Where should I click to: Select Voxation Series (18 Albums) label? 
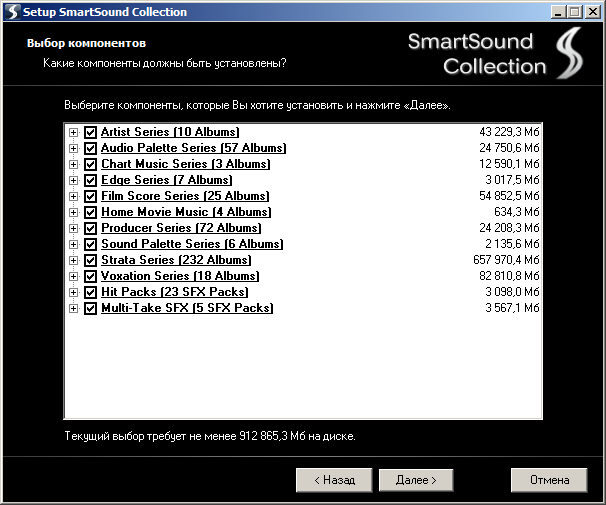[180, 276]
